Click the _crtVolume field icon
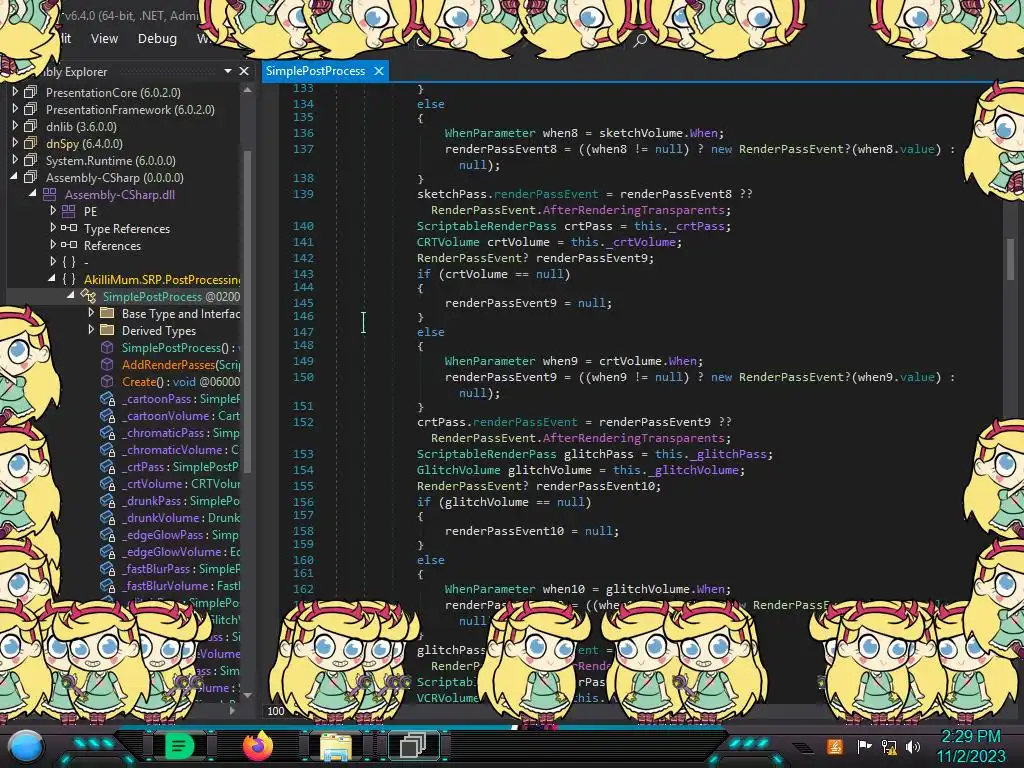 coord(108,483)
